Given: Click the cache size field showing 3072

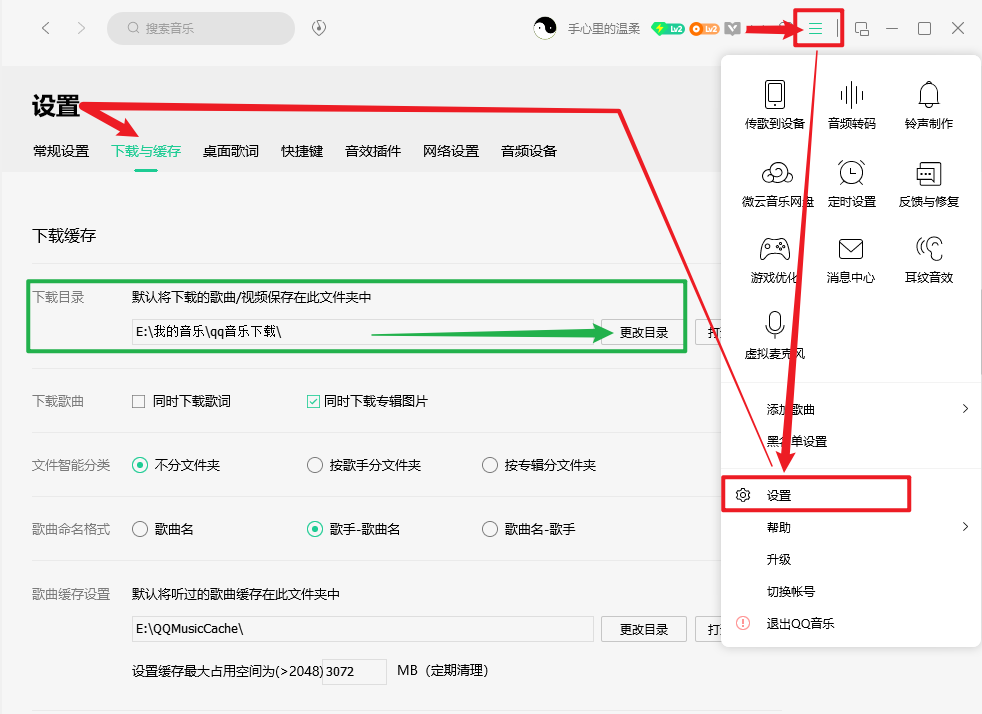Looking at the screenshot, I should (x=354, y=671).
